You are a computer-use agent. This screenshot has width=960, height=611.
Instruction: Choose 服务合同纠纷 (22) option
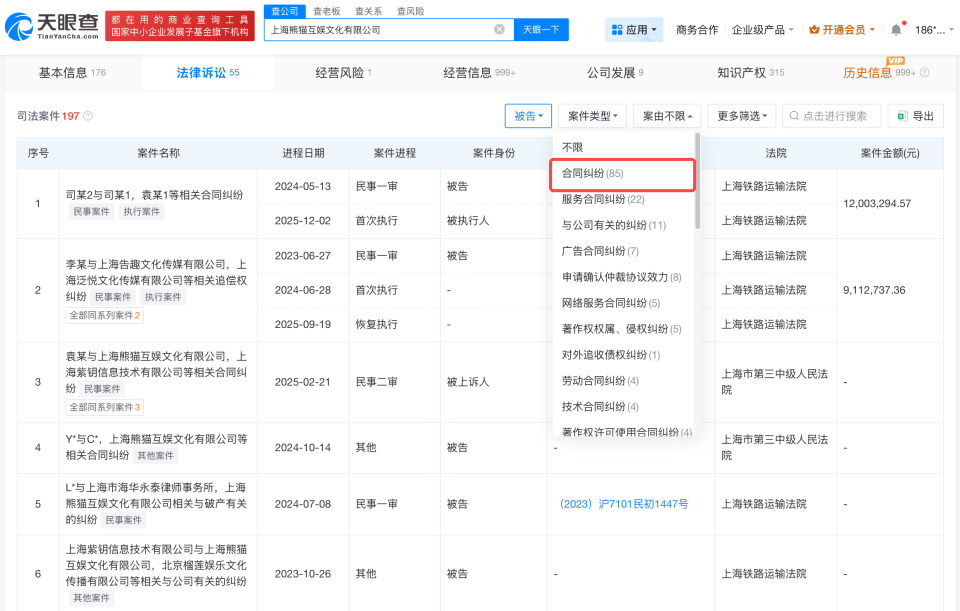click(x=603, y=199)
